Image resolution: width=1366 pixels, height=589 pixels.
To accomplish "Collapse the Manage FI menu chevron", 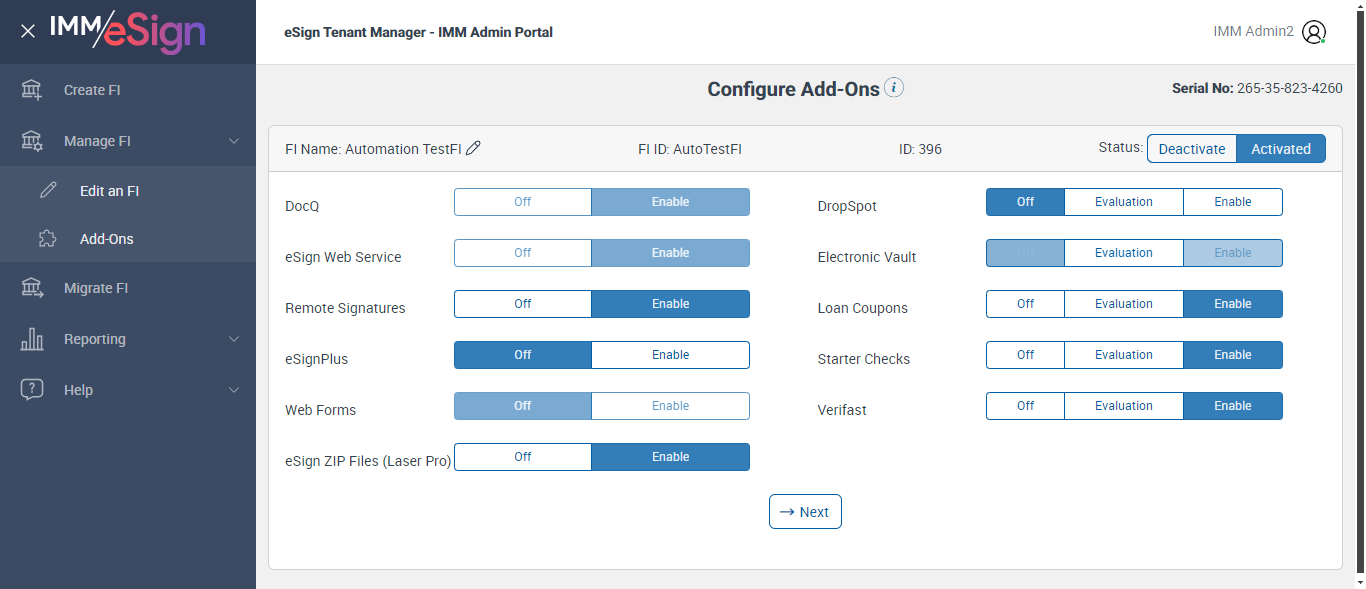I will (234, 141).
